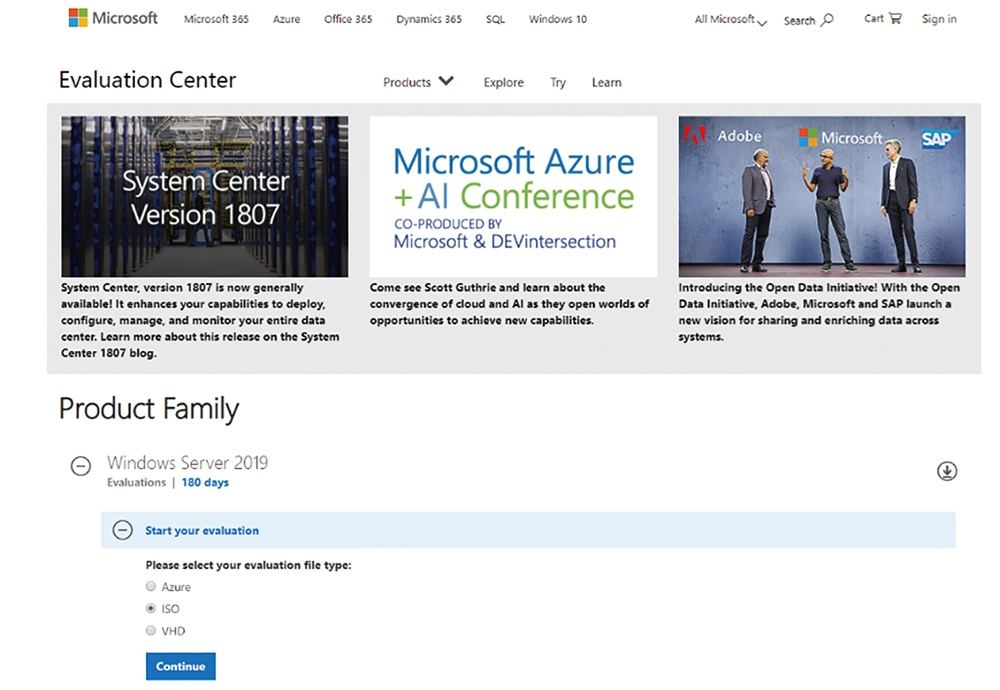Open the Explore menu item

click(503, 82)
